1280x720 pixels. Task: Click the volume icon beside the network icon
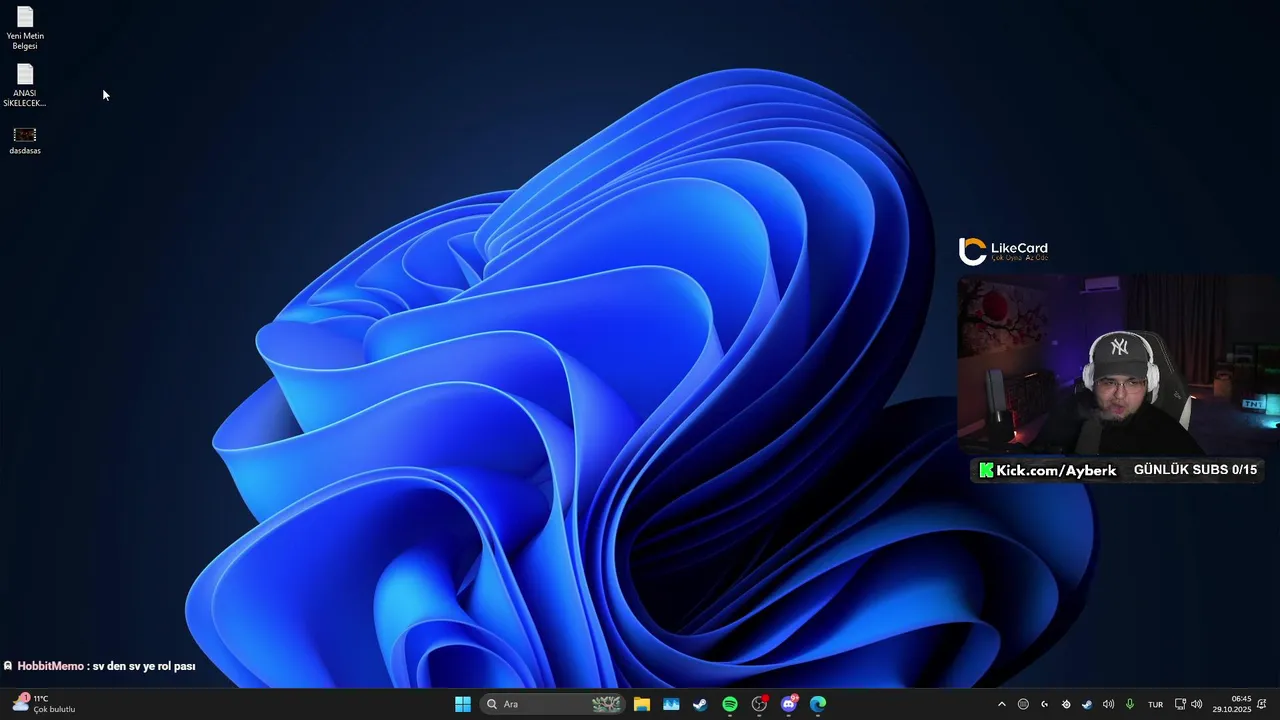tap(1197, 705)
